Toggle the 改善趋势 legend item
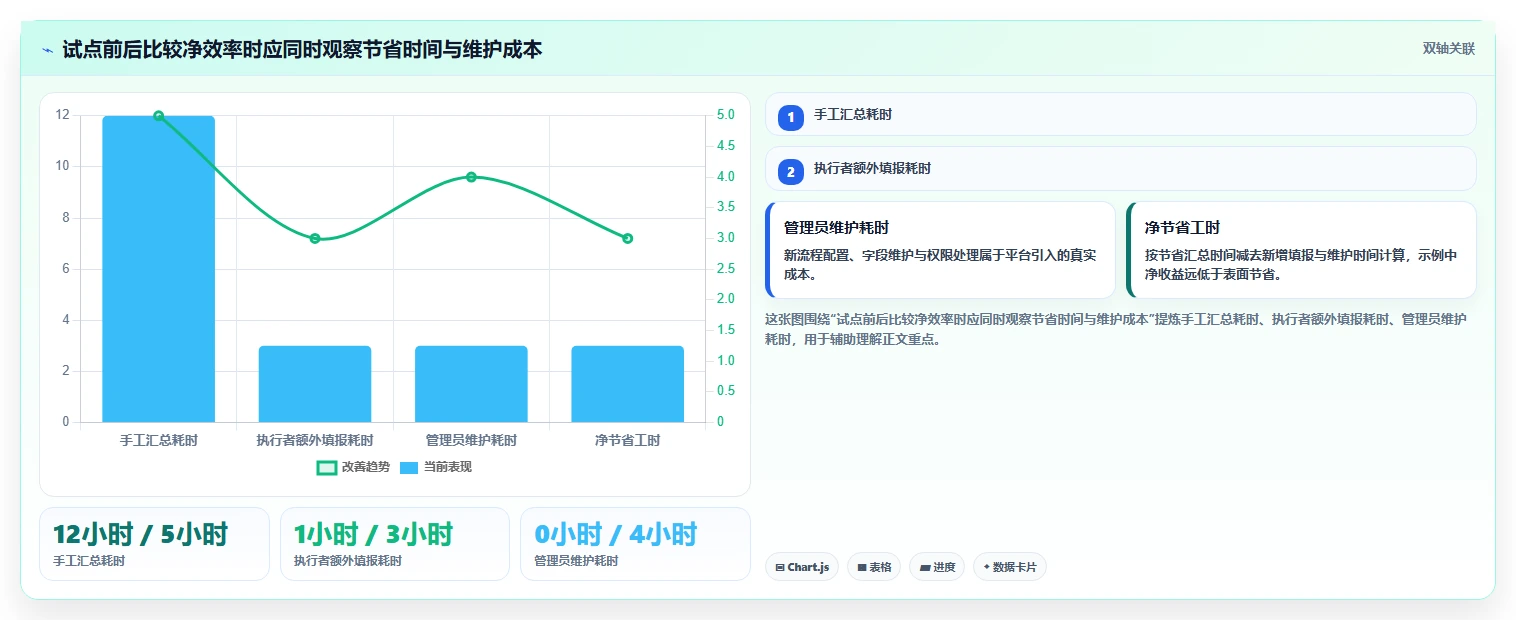The width and height of the screenshot is (1516, 620). (x=354, y=467)
